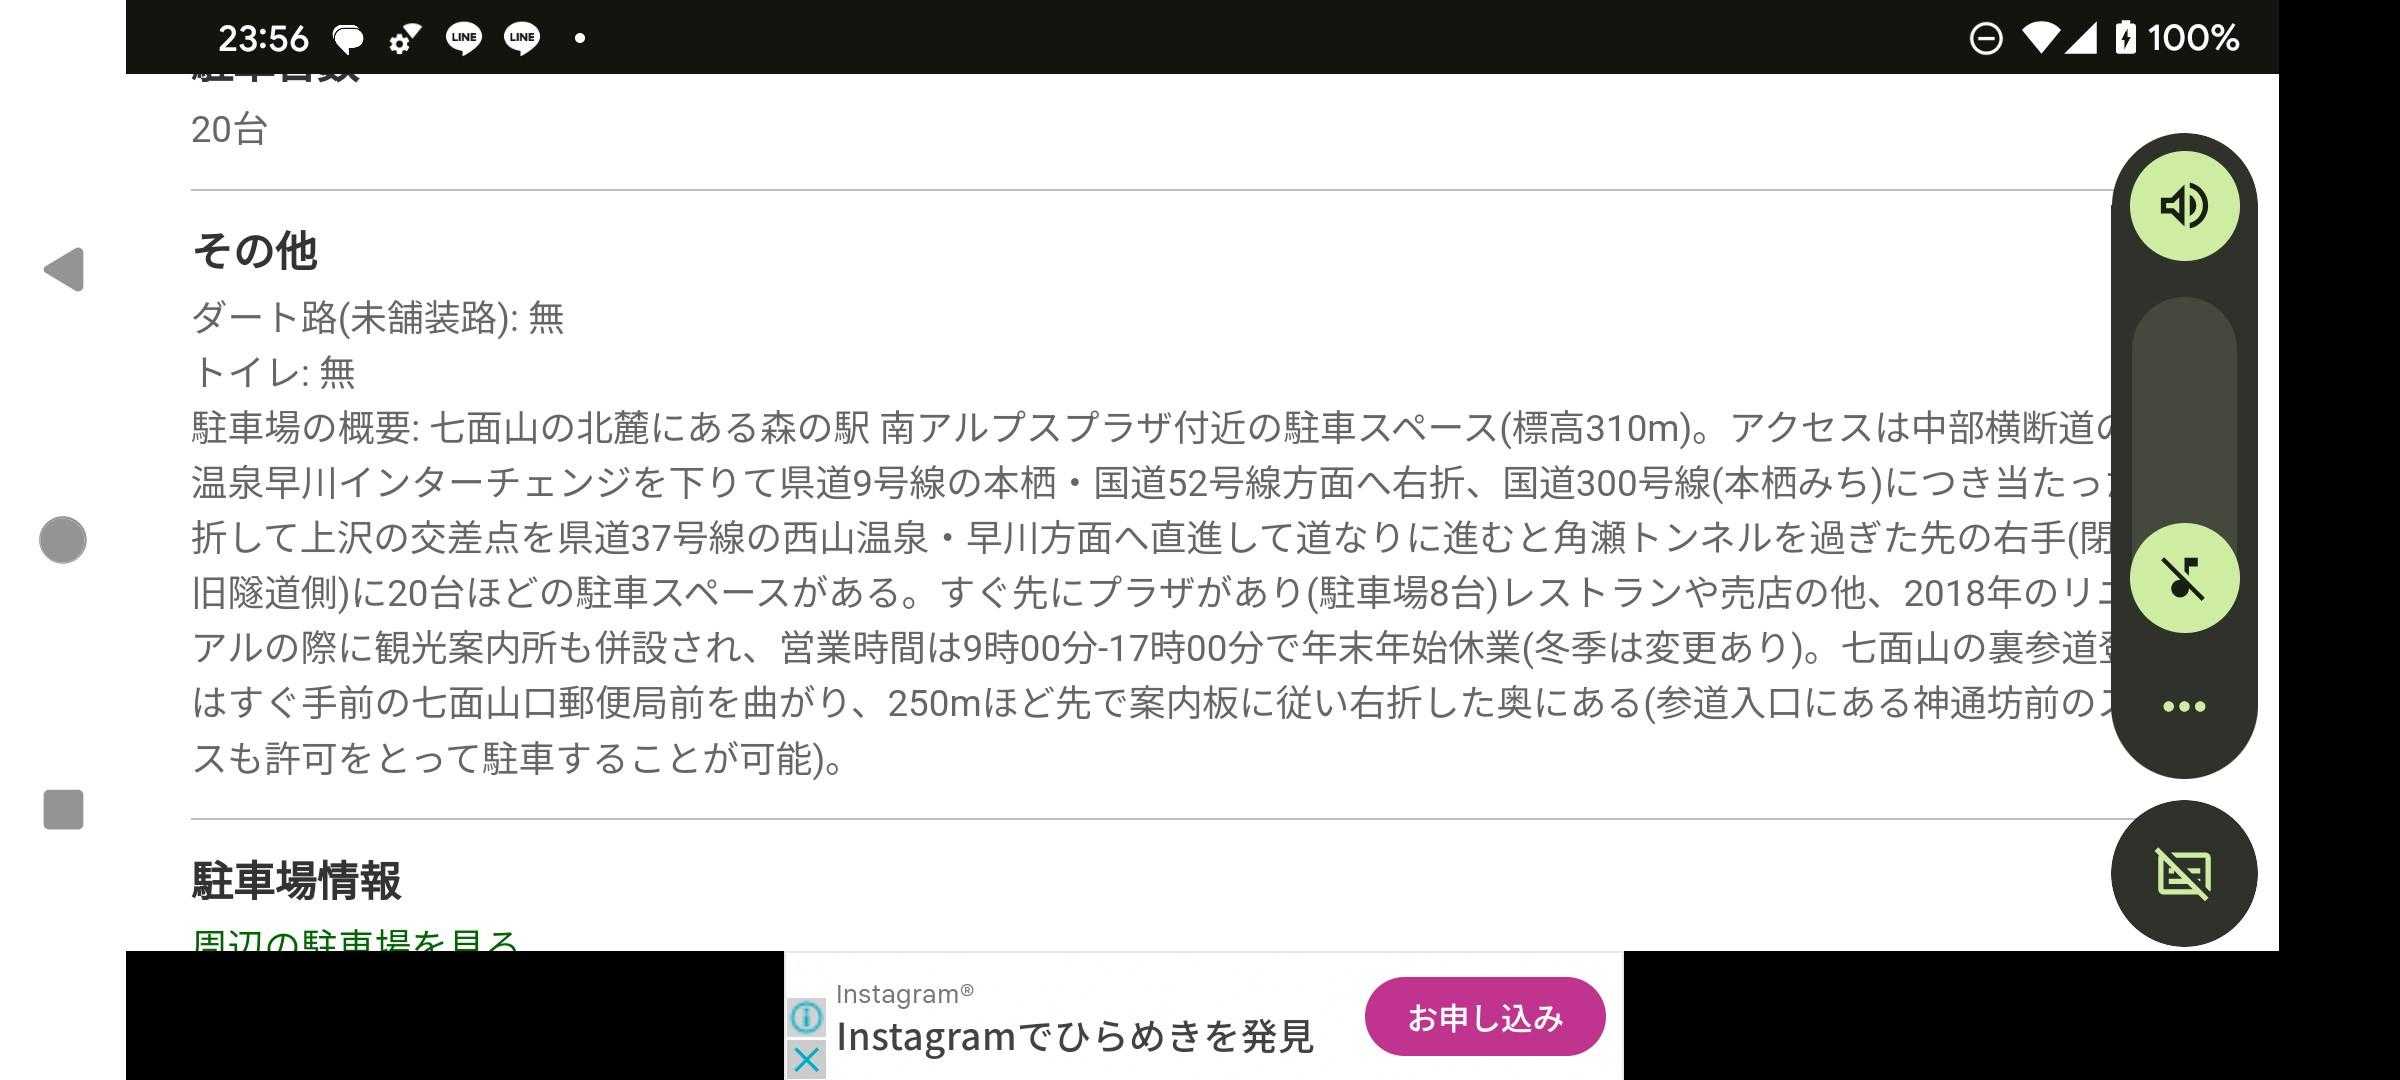This screenshot has width=2400, height=1080.
Task: Tap the お申し込み button in the ad
Action: [x=1485, y=1017]
